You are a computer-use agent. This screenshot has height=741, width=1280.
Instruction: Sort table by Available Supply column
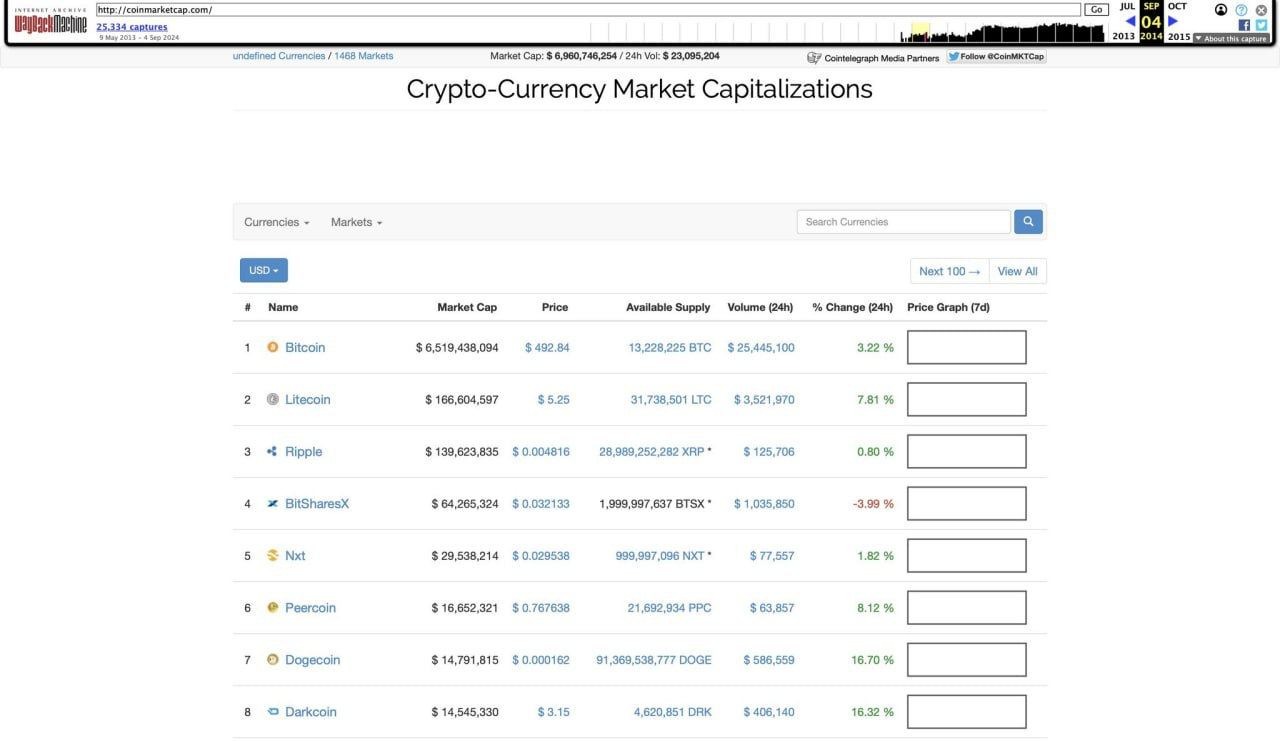[668, 307]
